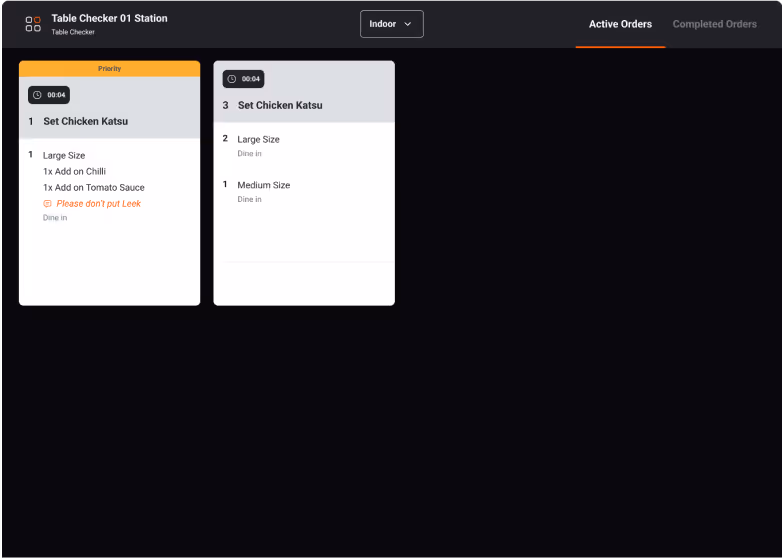Switch to the Active Orders tab
The height and width of the screenshot is (558, 782).
[620, 24]
